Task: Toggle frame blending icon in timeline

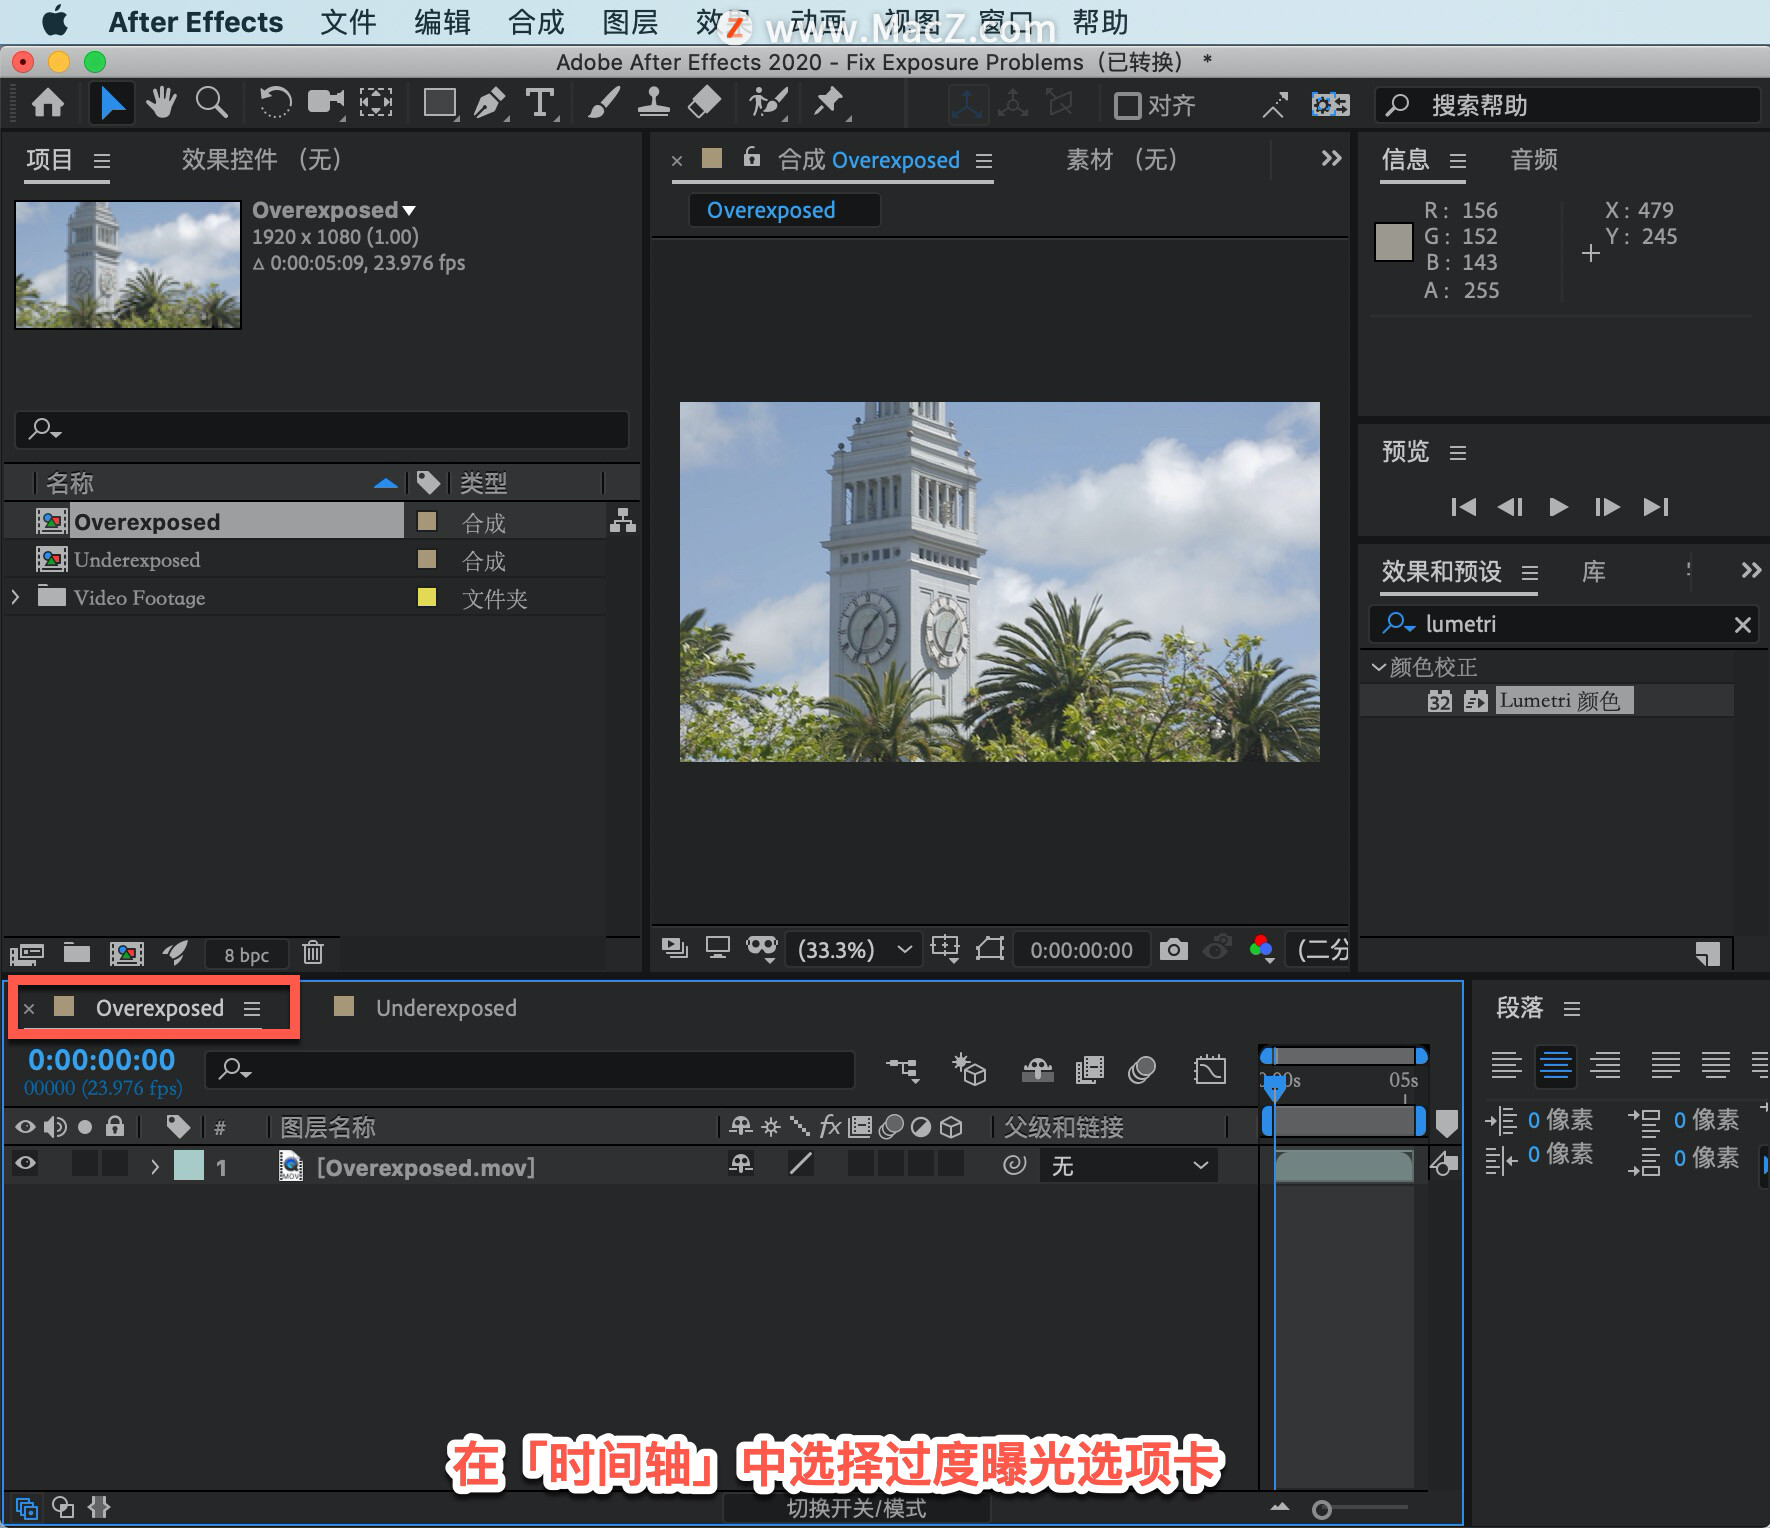Action: [1089, 1070]
